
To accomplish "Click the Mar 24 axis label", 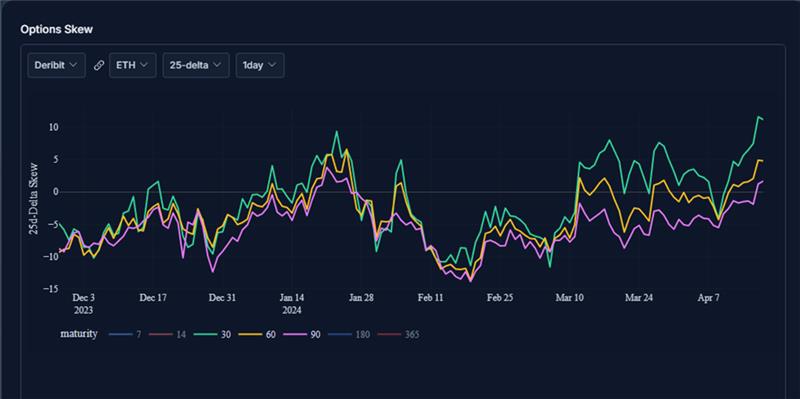I will (x=639, y=298).
